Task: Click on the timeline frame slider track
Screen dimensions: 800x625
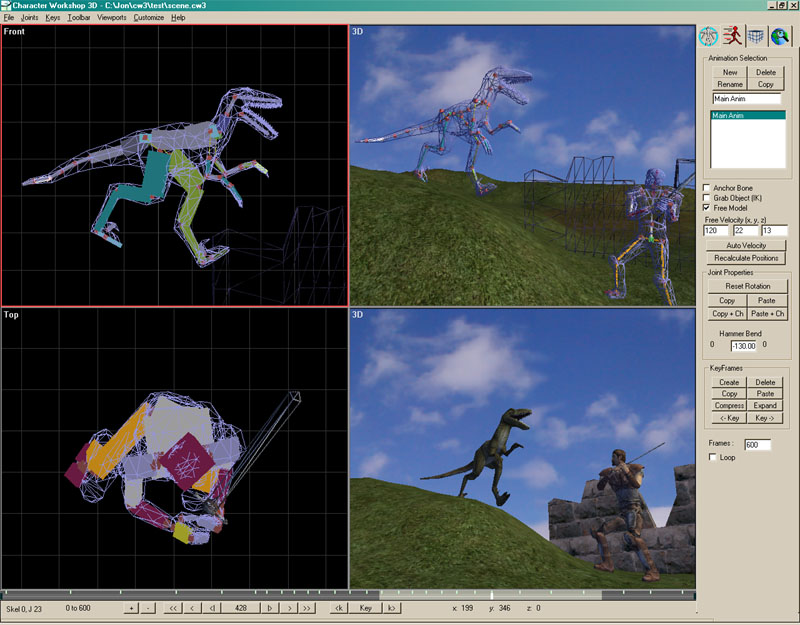Action: 348,595
